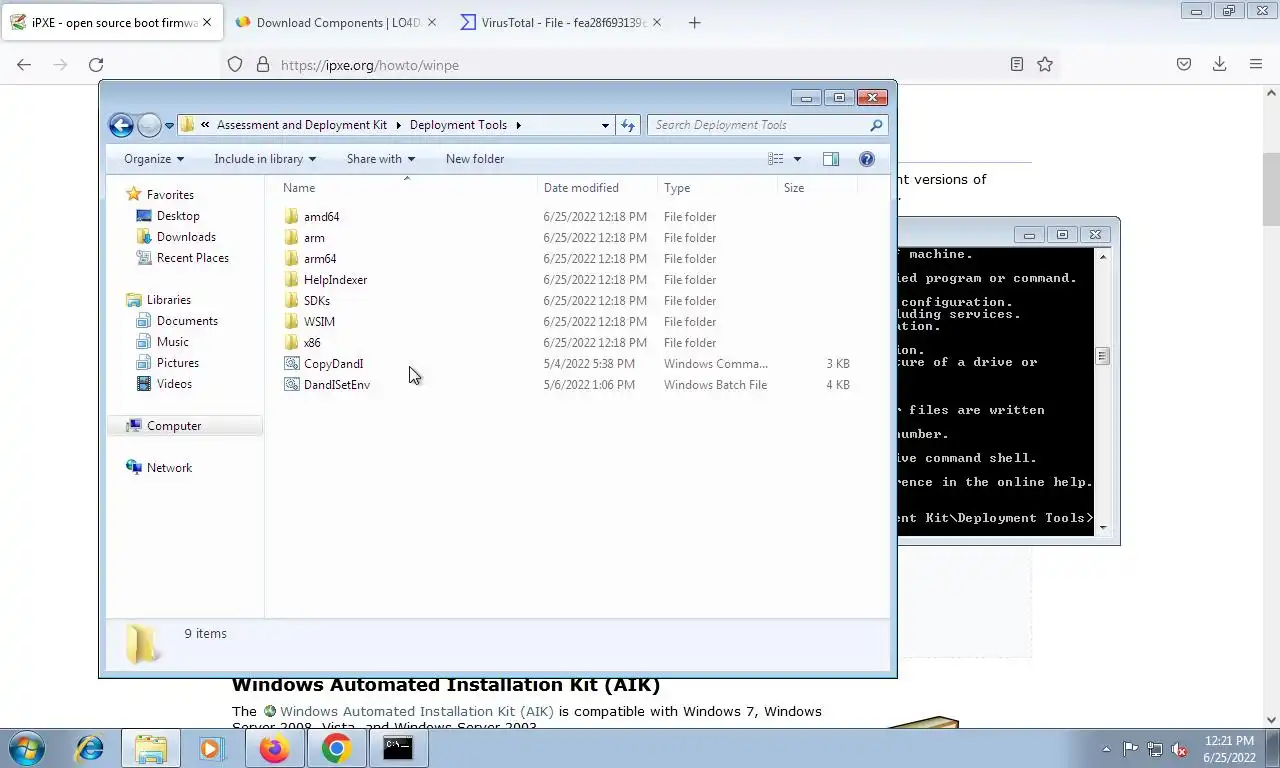Open the Windows Start menu
This screenshot has width=1280, height=768.
[27, 748]
